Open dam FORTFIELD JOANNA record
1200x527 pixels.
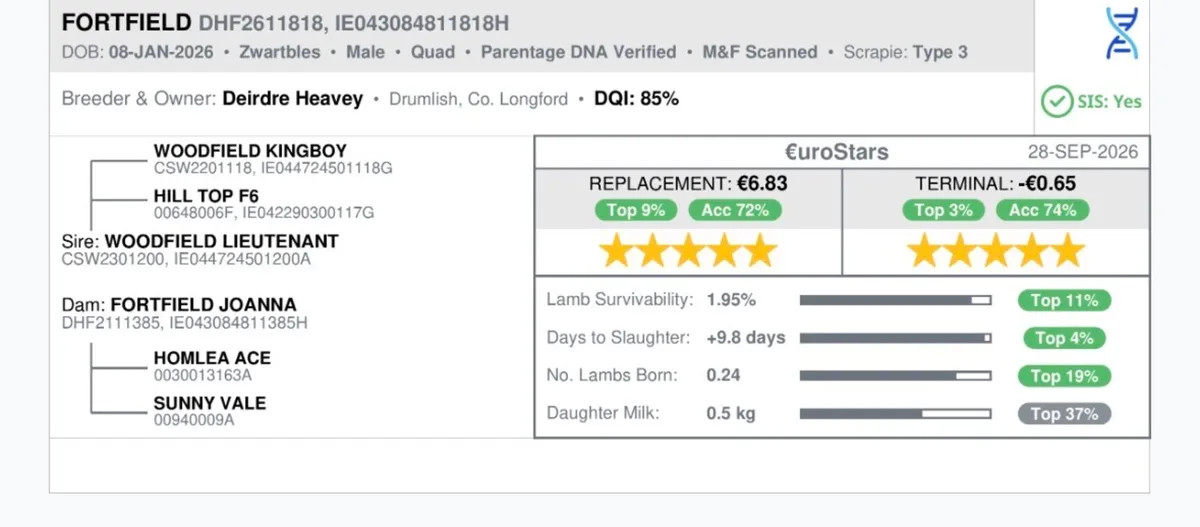tap(203, 305)
